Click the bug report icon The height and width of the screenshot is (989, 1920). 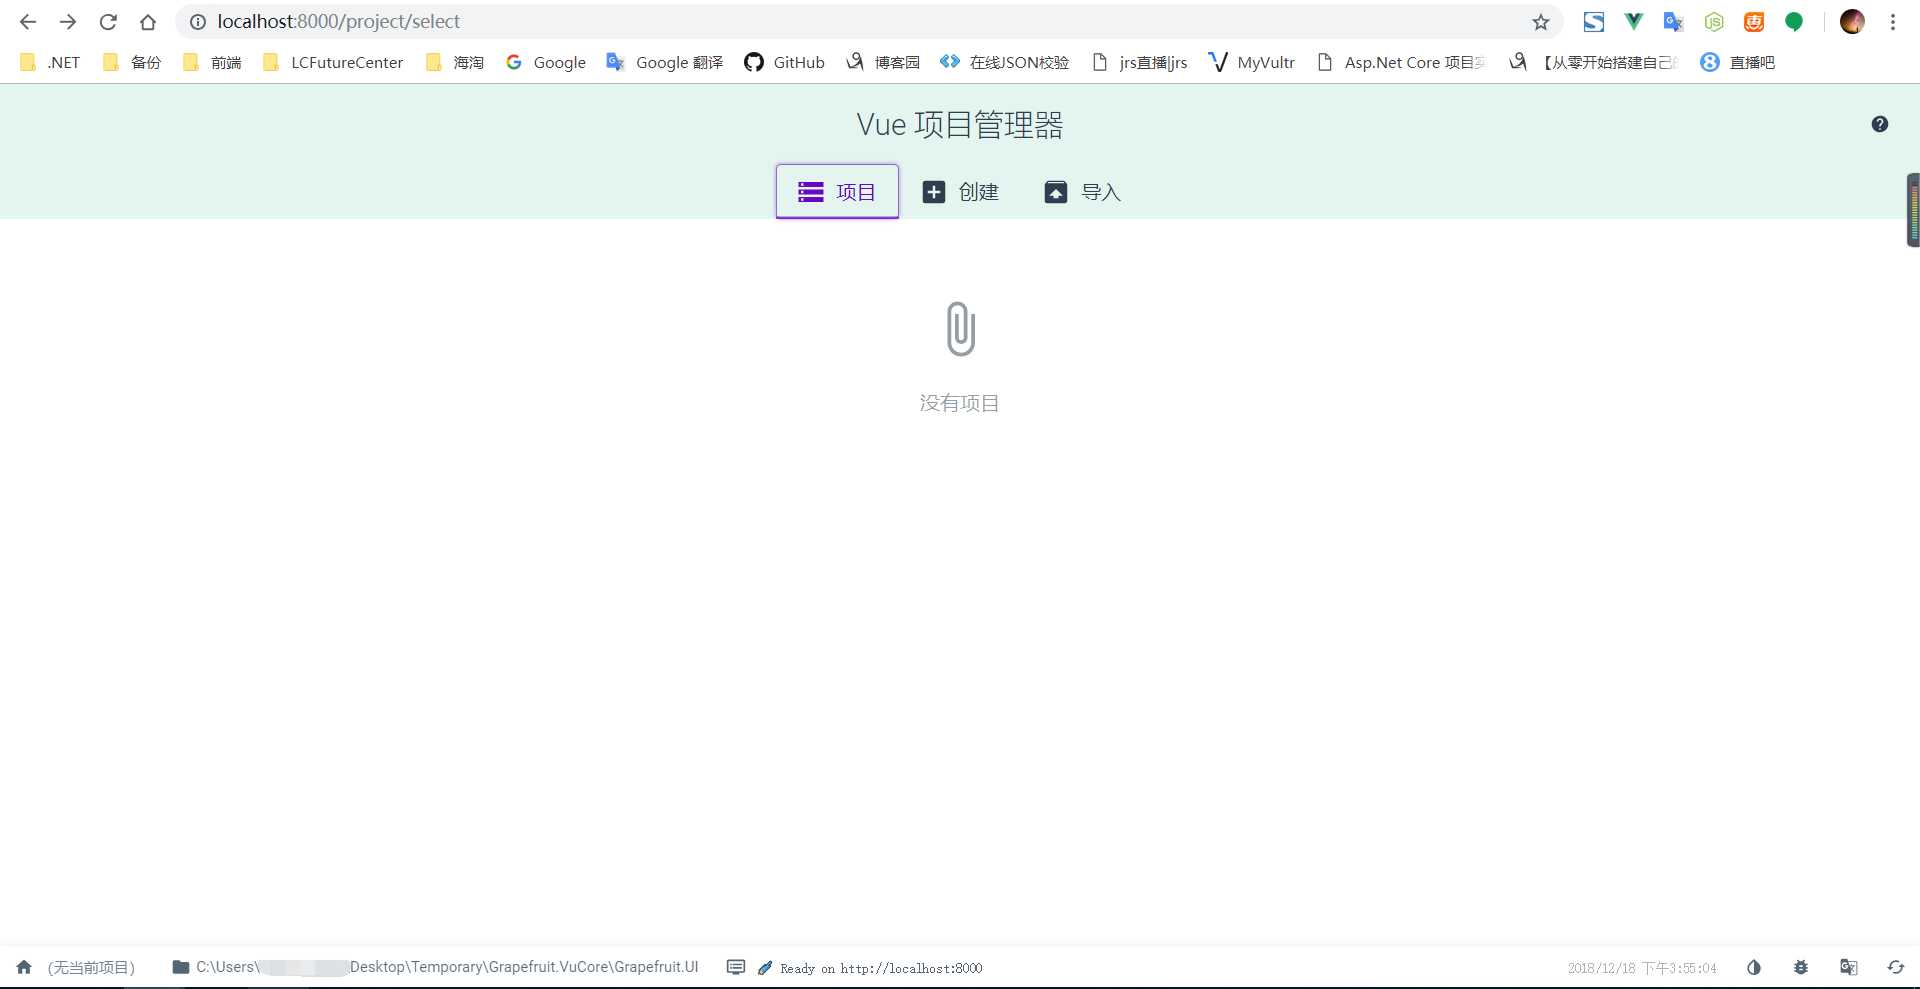[1801, 967]
